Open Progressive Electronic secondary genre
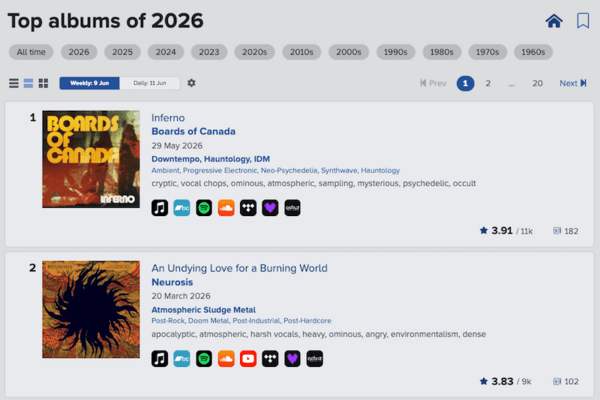600x400 pixels. tap(220, 170)
